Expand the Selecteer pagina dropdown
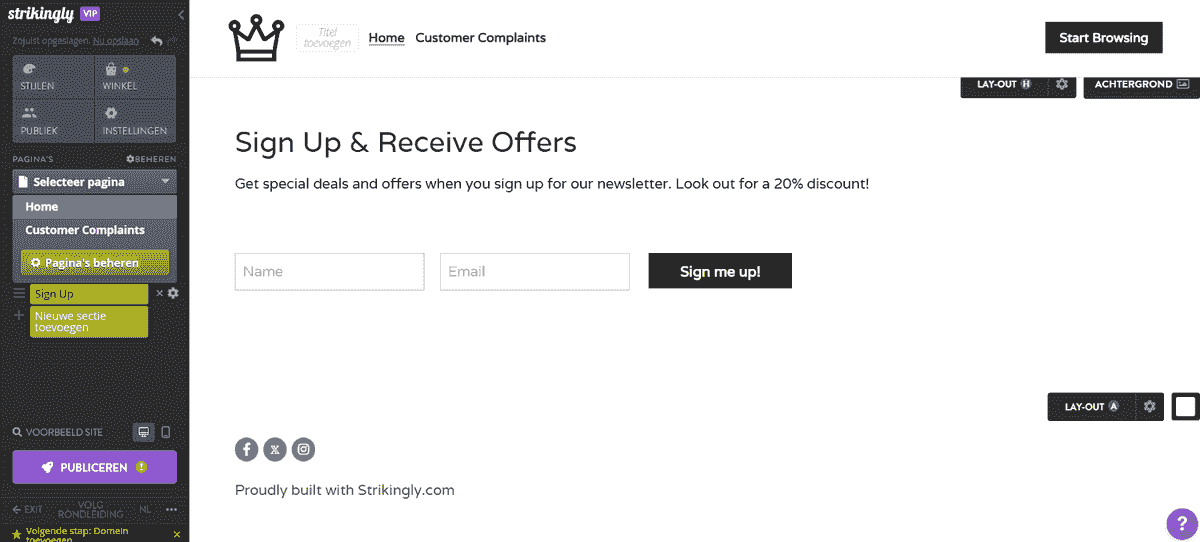This screenshot has height=542, width=1200. point(95,182)
